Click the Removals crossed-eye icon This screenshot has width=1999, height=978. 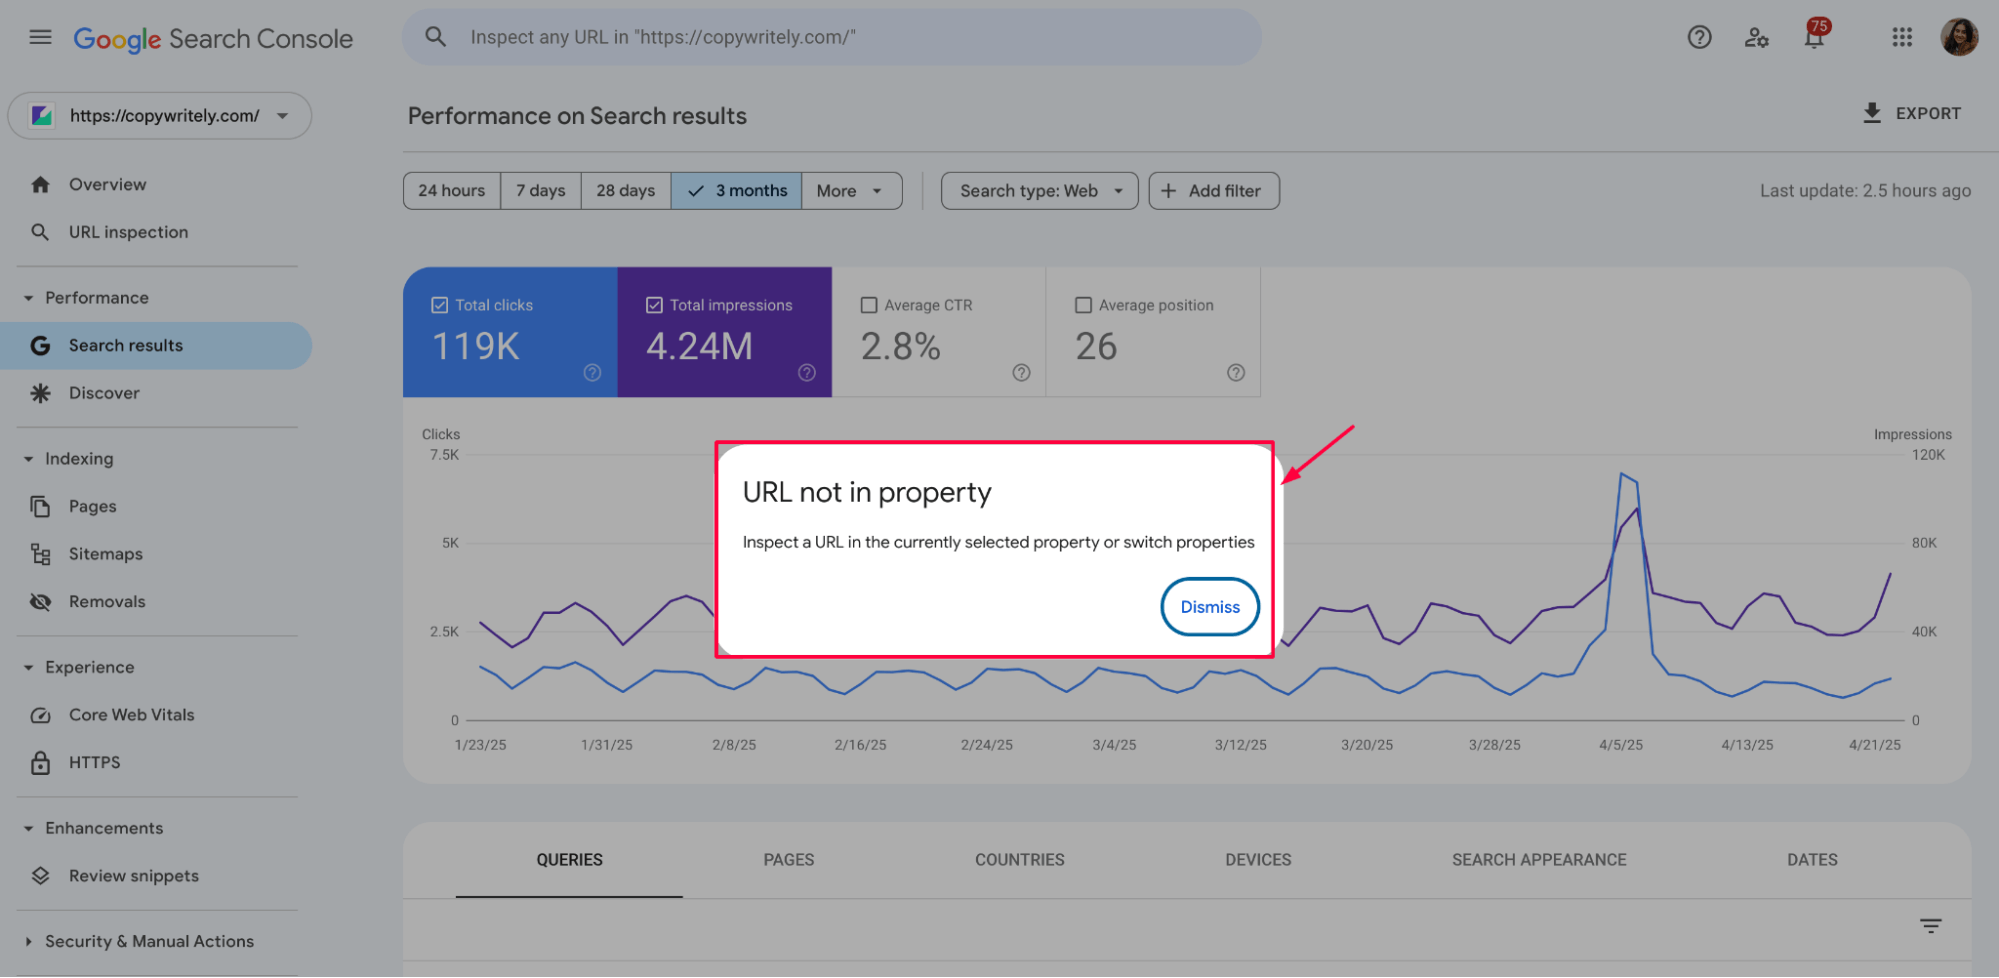pos(40,601)
